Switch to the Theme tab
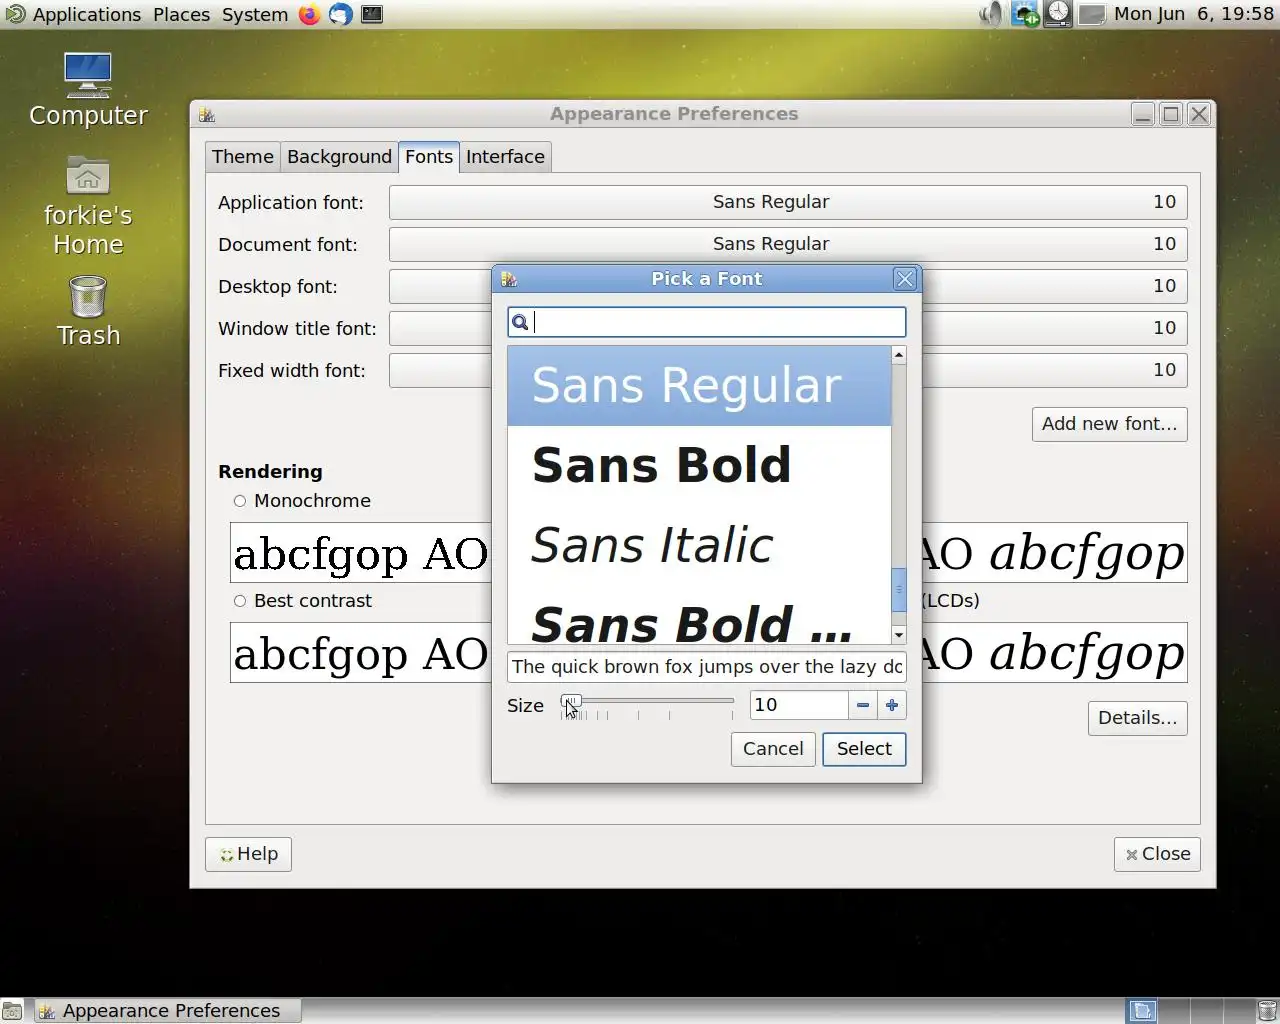 (243, 157)
